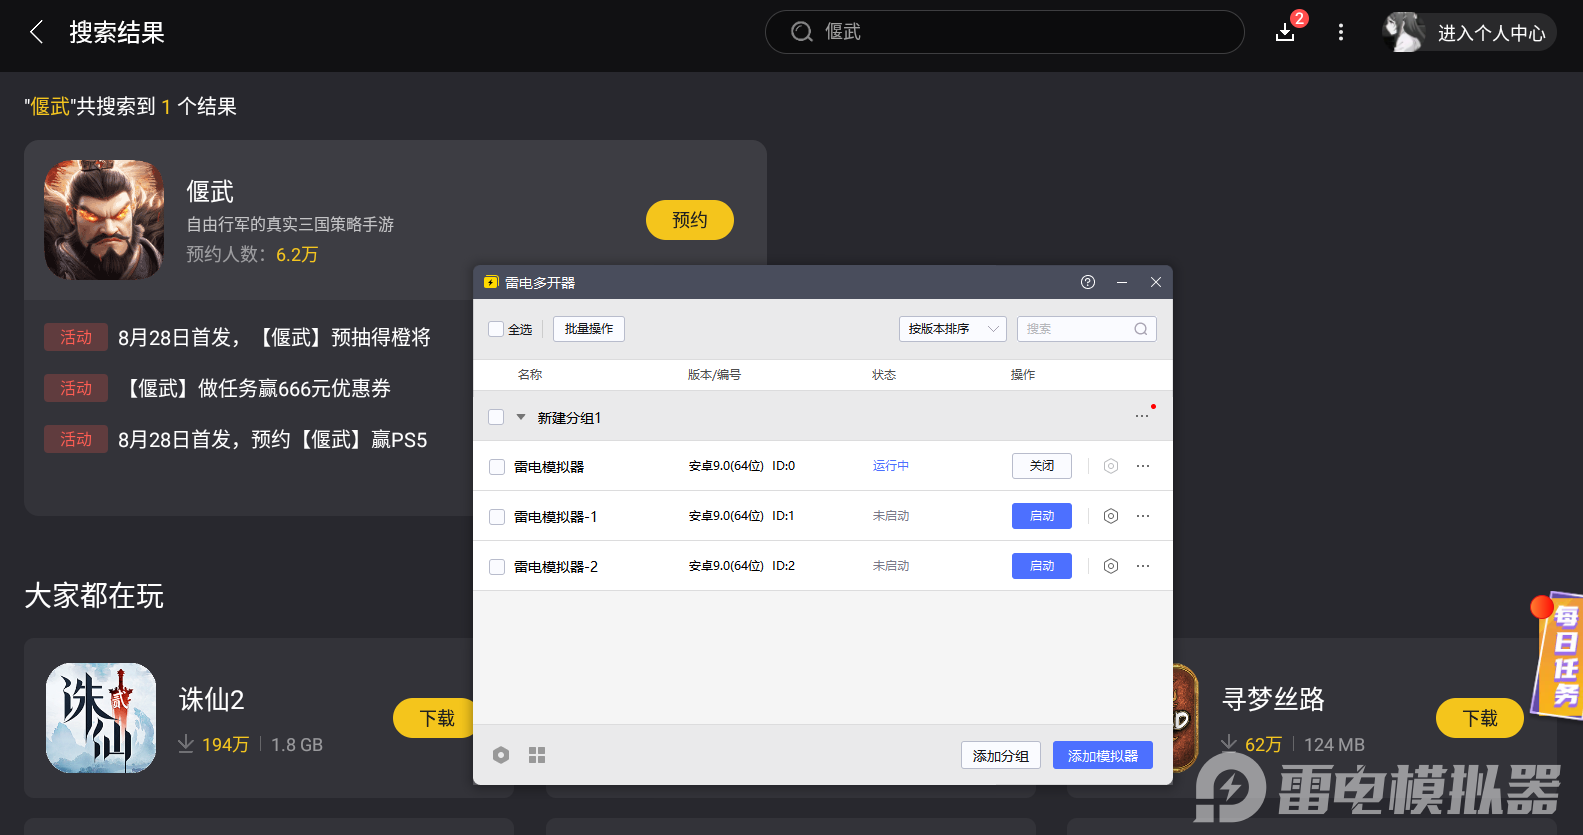Open more options for 新建分组1 group
The height and width of the screenshot is (835, 1583).
pos(1142,416)
